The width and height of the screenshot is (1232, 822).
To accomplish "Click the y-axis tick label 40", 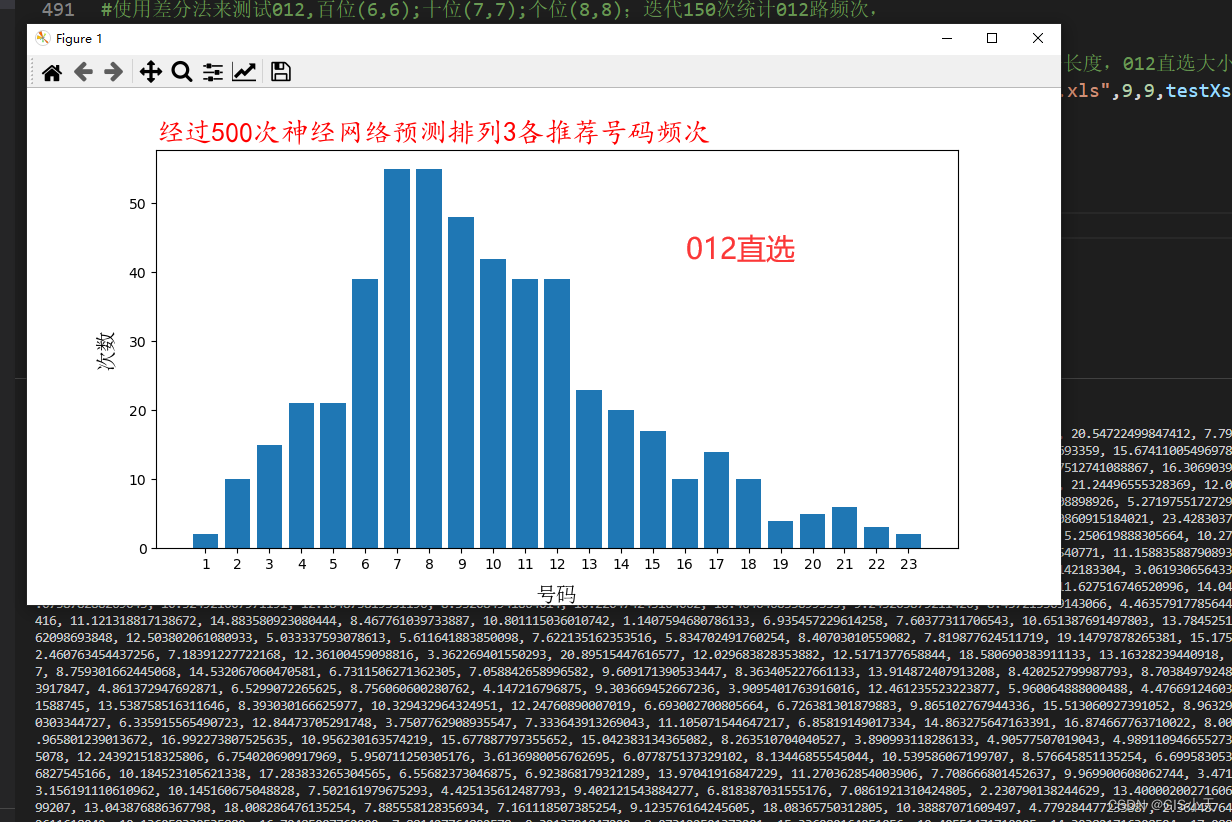I will point(140,273).
